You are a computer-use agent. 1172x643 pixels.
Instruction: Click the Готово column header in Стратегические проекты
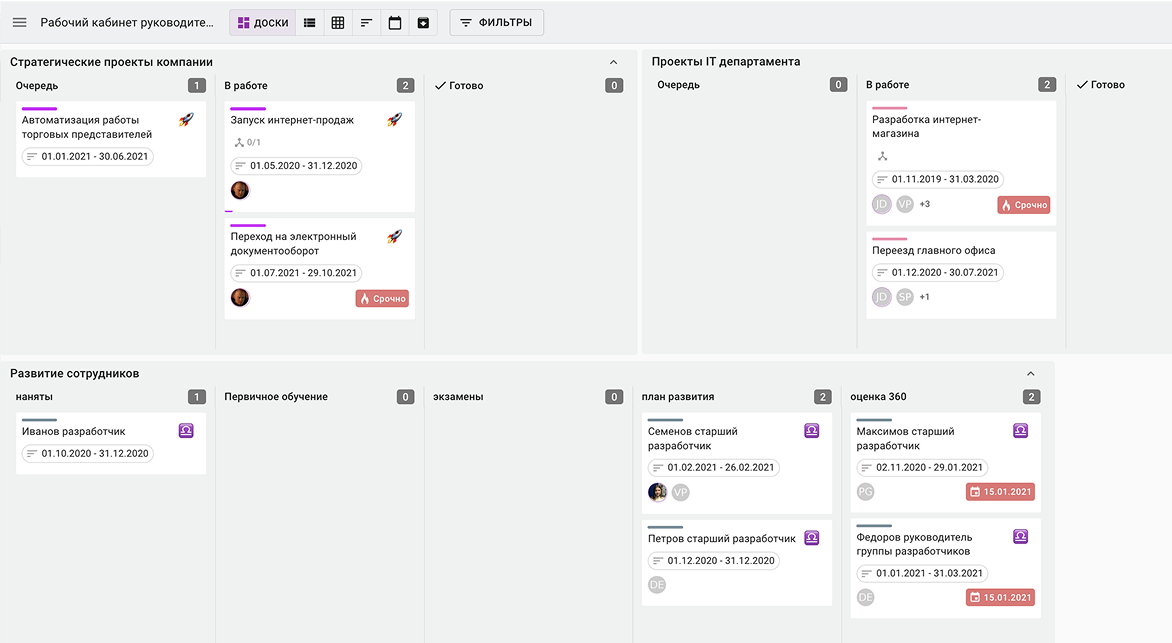click(x=459, y=85)
